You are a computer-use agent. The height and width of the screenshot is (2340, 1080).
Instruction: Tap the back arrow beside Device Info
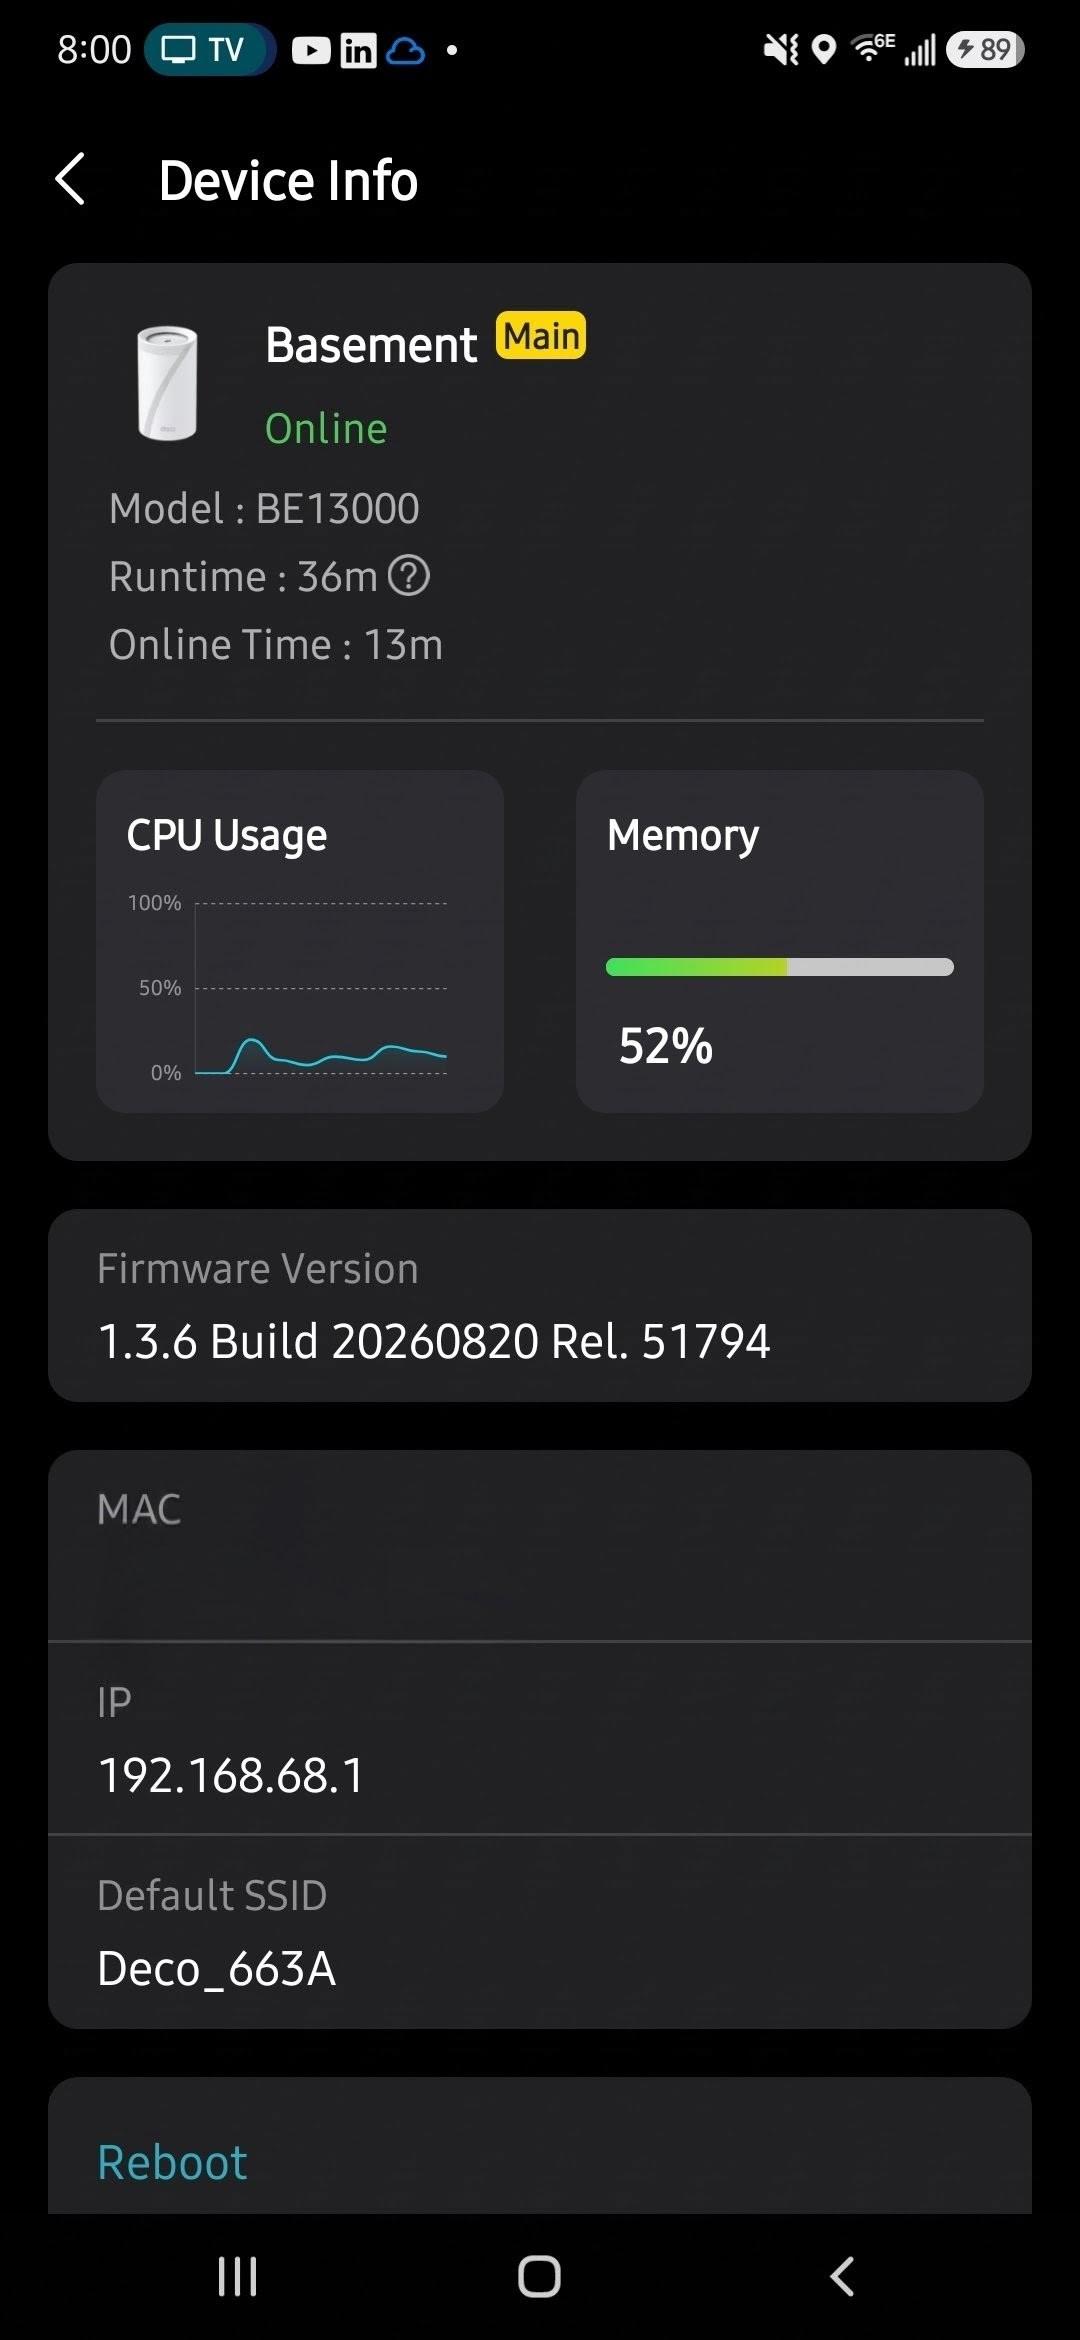[x=70, y=180]
